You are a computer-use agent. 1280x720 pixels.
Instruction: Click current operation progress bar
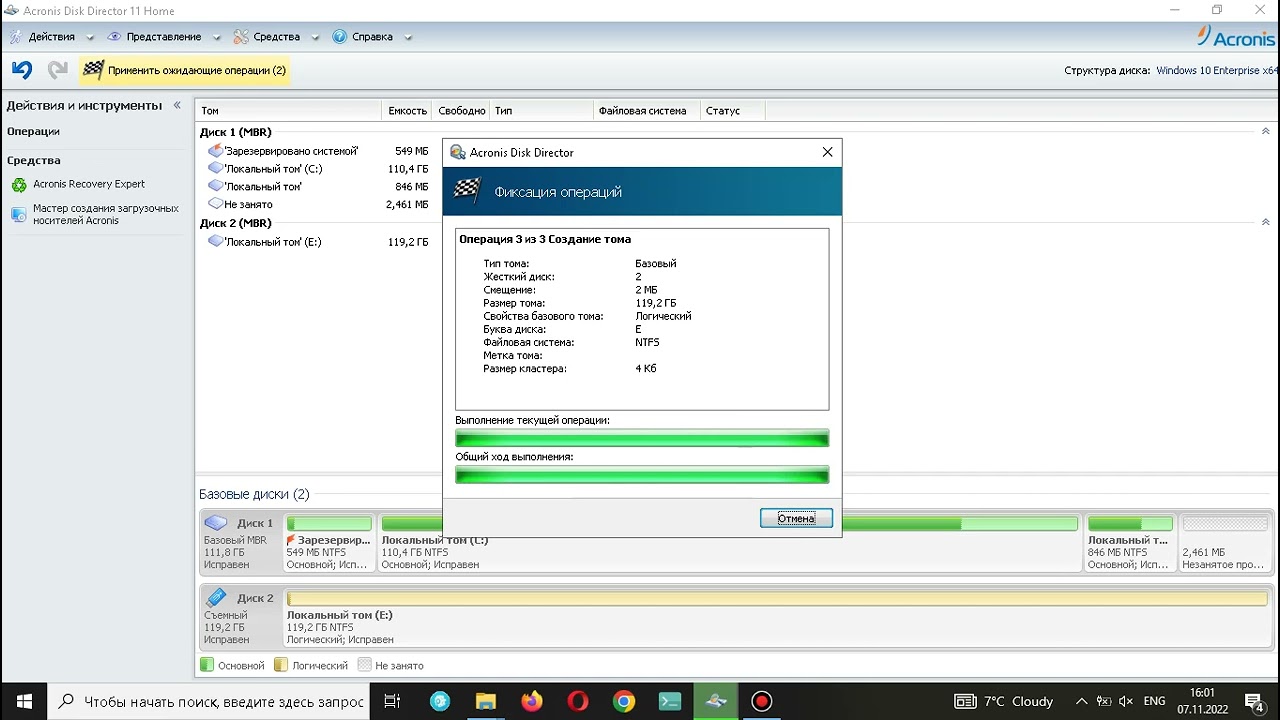click(x=642, y=438)
